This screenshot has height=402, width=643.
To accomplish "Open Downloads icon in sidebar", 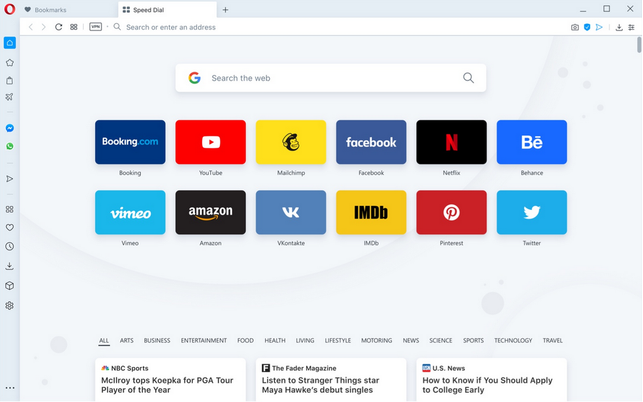I will (10, 266).
